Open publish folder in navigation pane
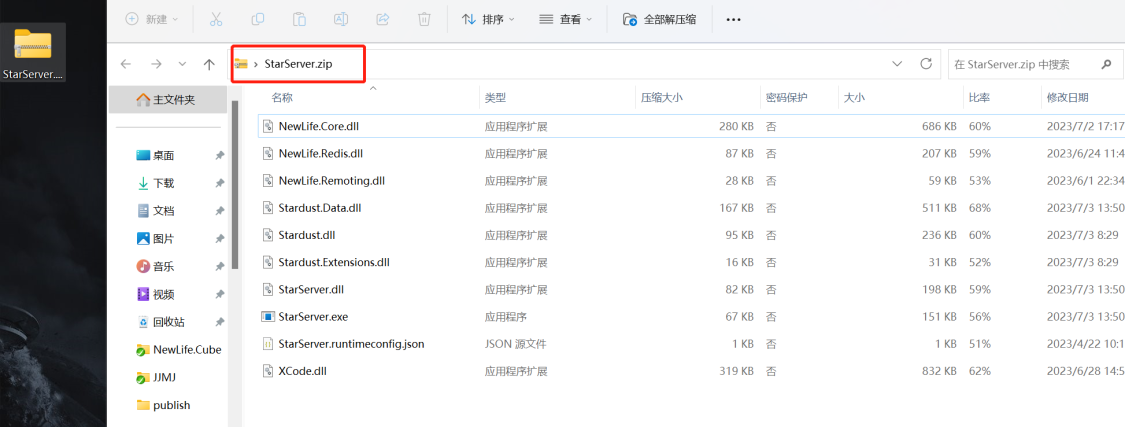1125x427 pixels. (164, 405)
